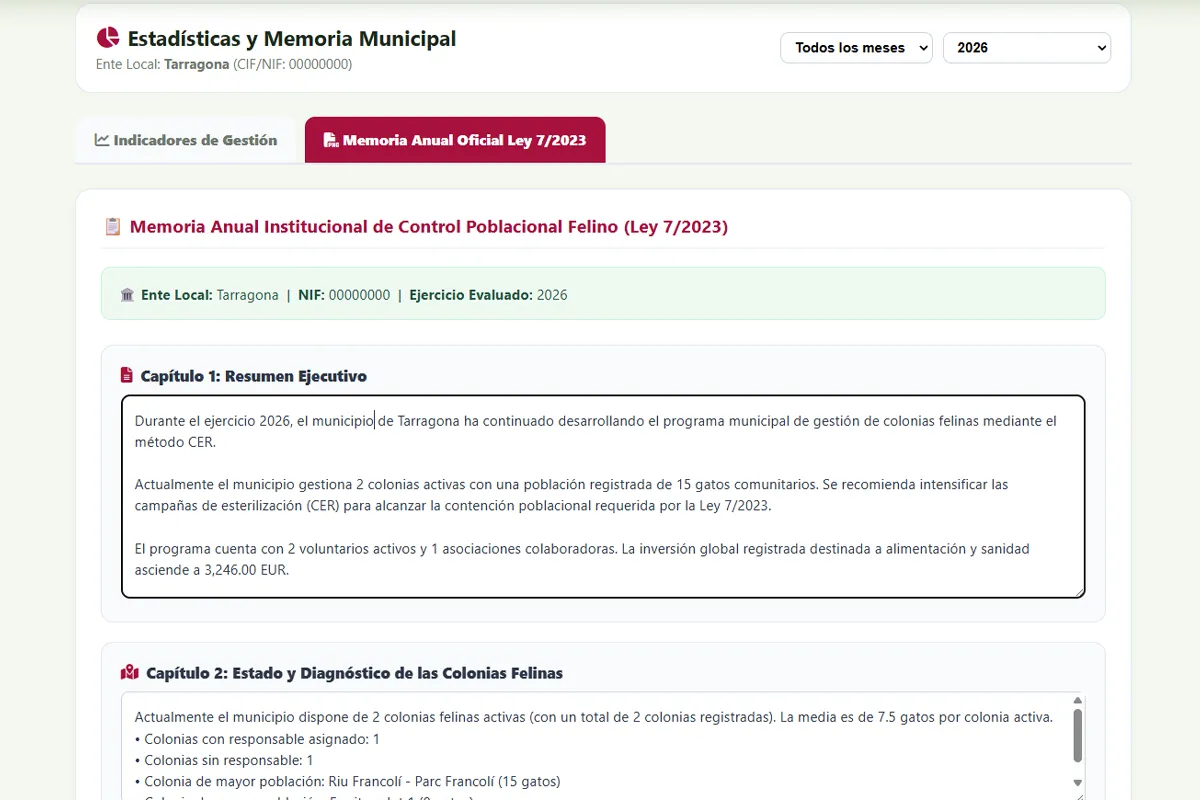Image resolution: width=1200 pixels, height=800 pixels.
Task: Click the clipboard icon beside Memoria Anual Institucional
Action: coord(113,227)
